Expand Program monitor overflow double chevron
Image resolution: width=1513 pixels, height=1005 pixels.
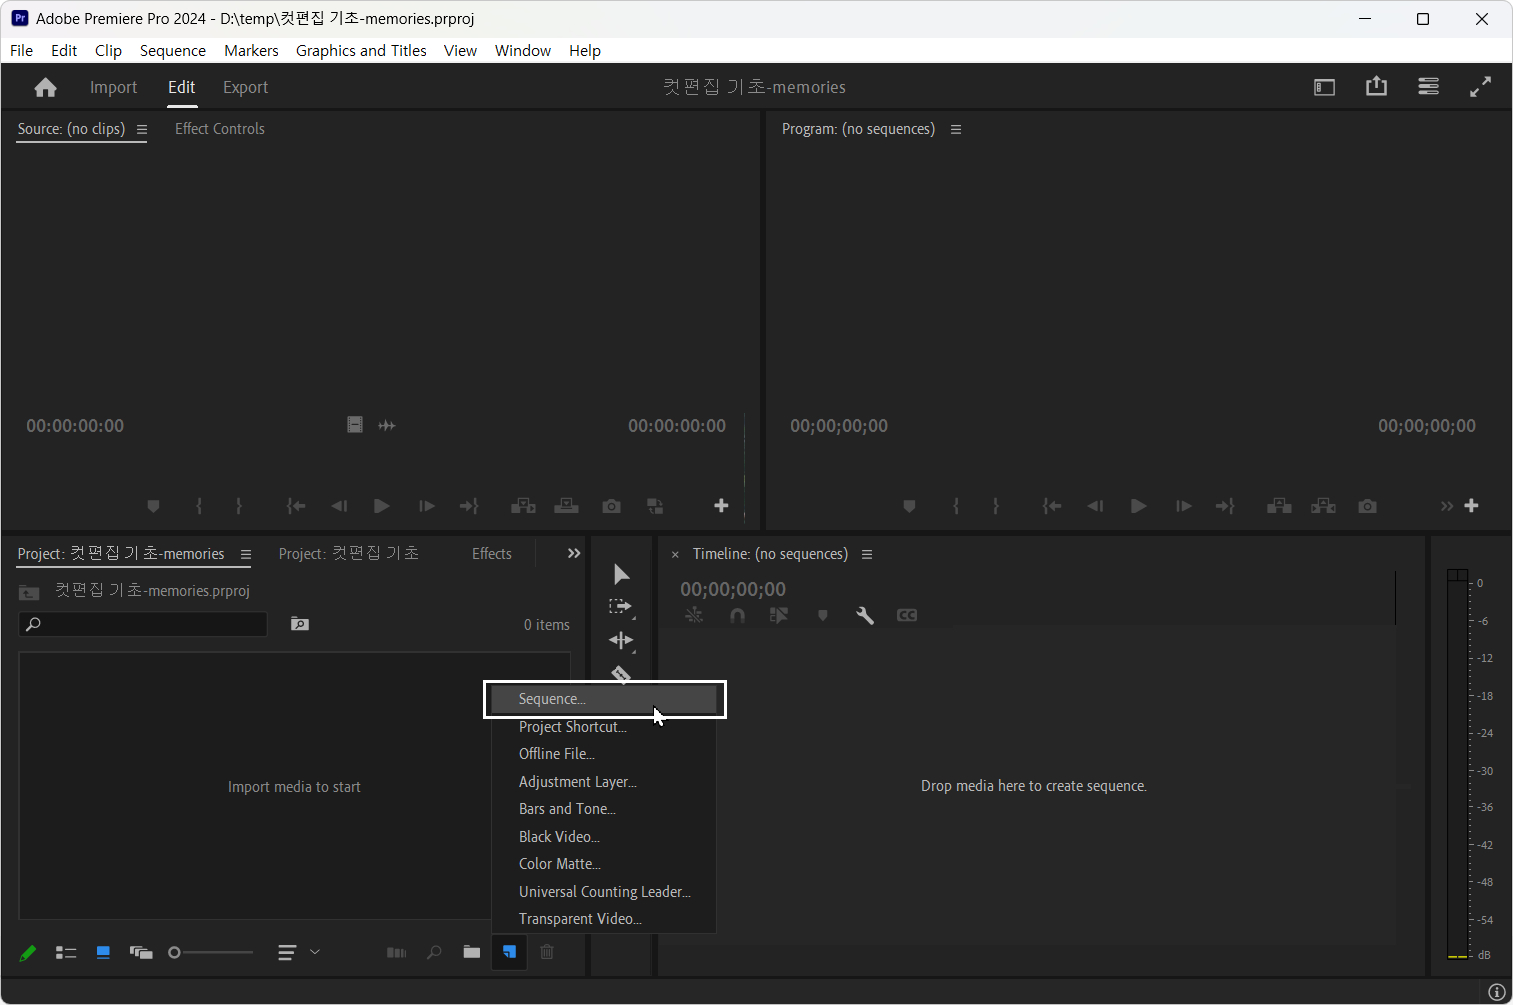point(1446,506)
